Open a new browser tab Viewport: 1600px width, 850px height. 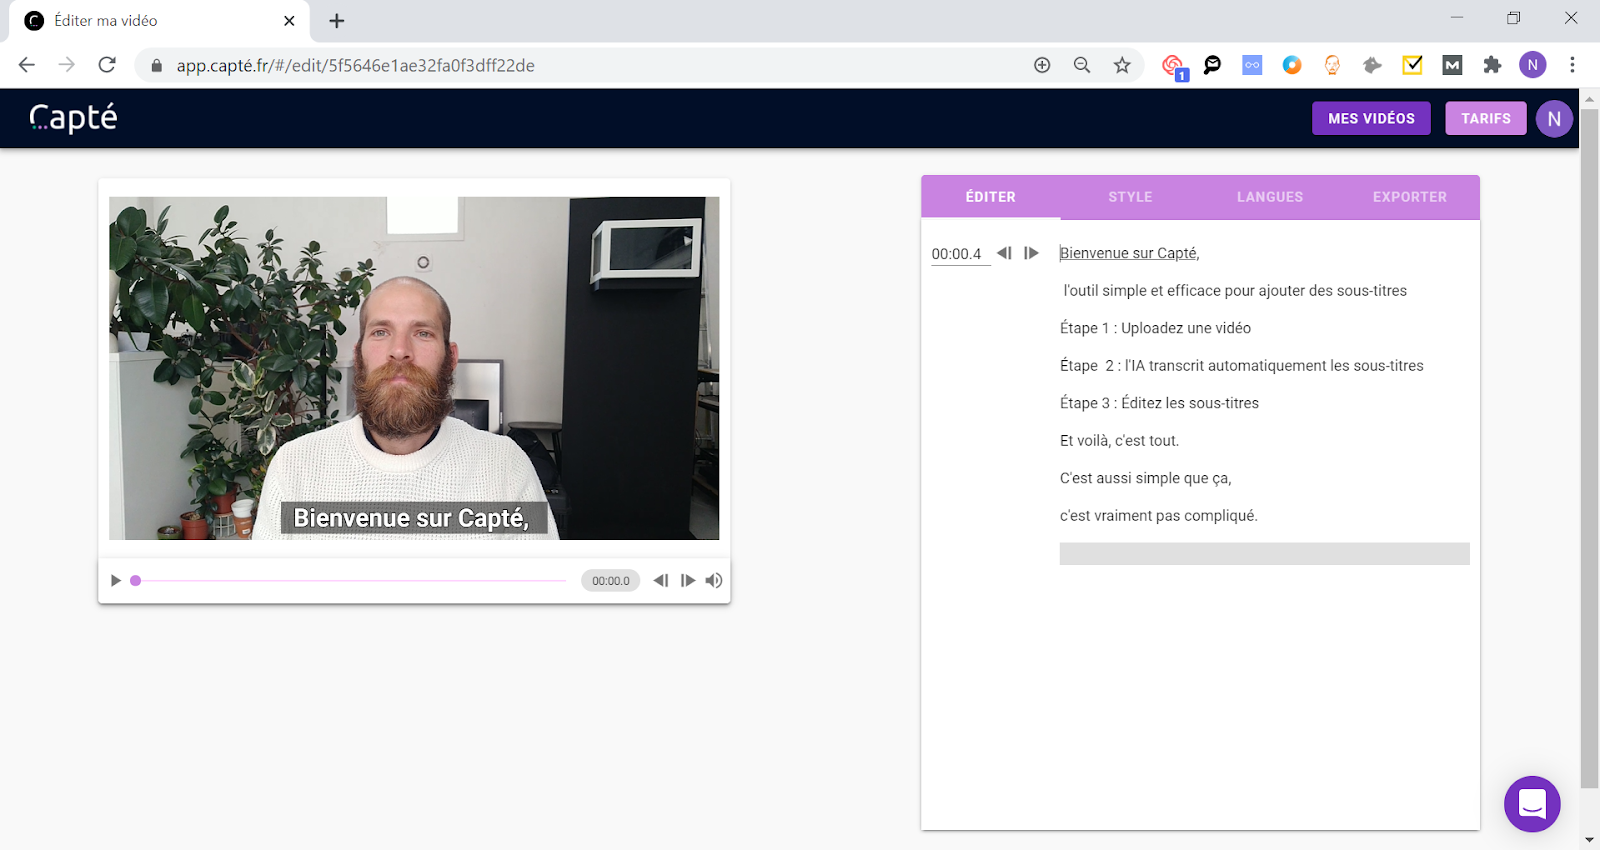pyautogui.click(x=337, y=20)
